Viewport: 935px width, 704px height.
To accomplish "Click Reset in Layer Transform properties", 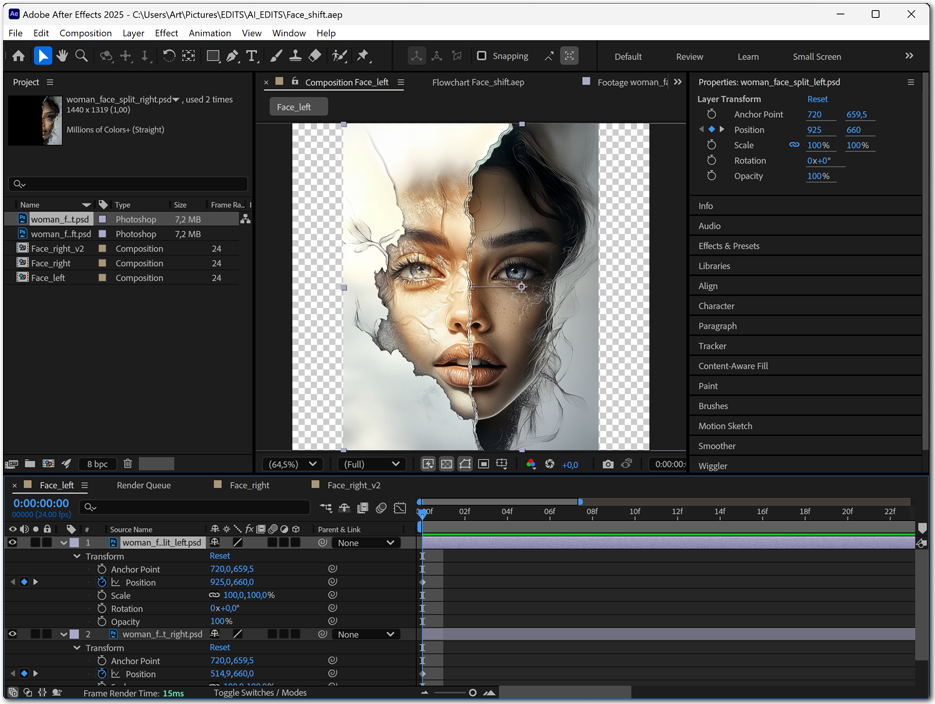I will (x=817, y=99).
